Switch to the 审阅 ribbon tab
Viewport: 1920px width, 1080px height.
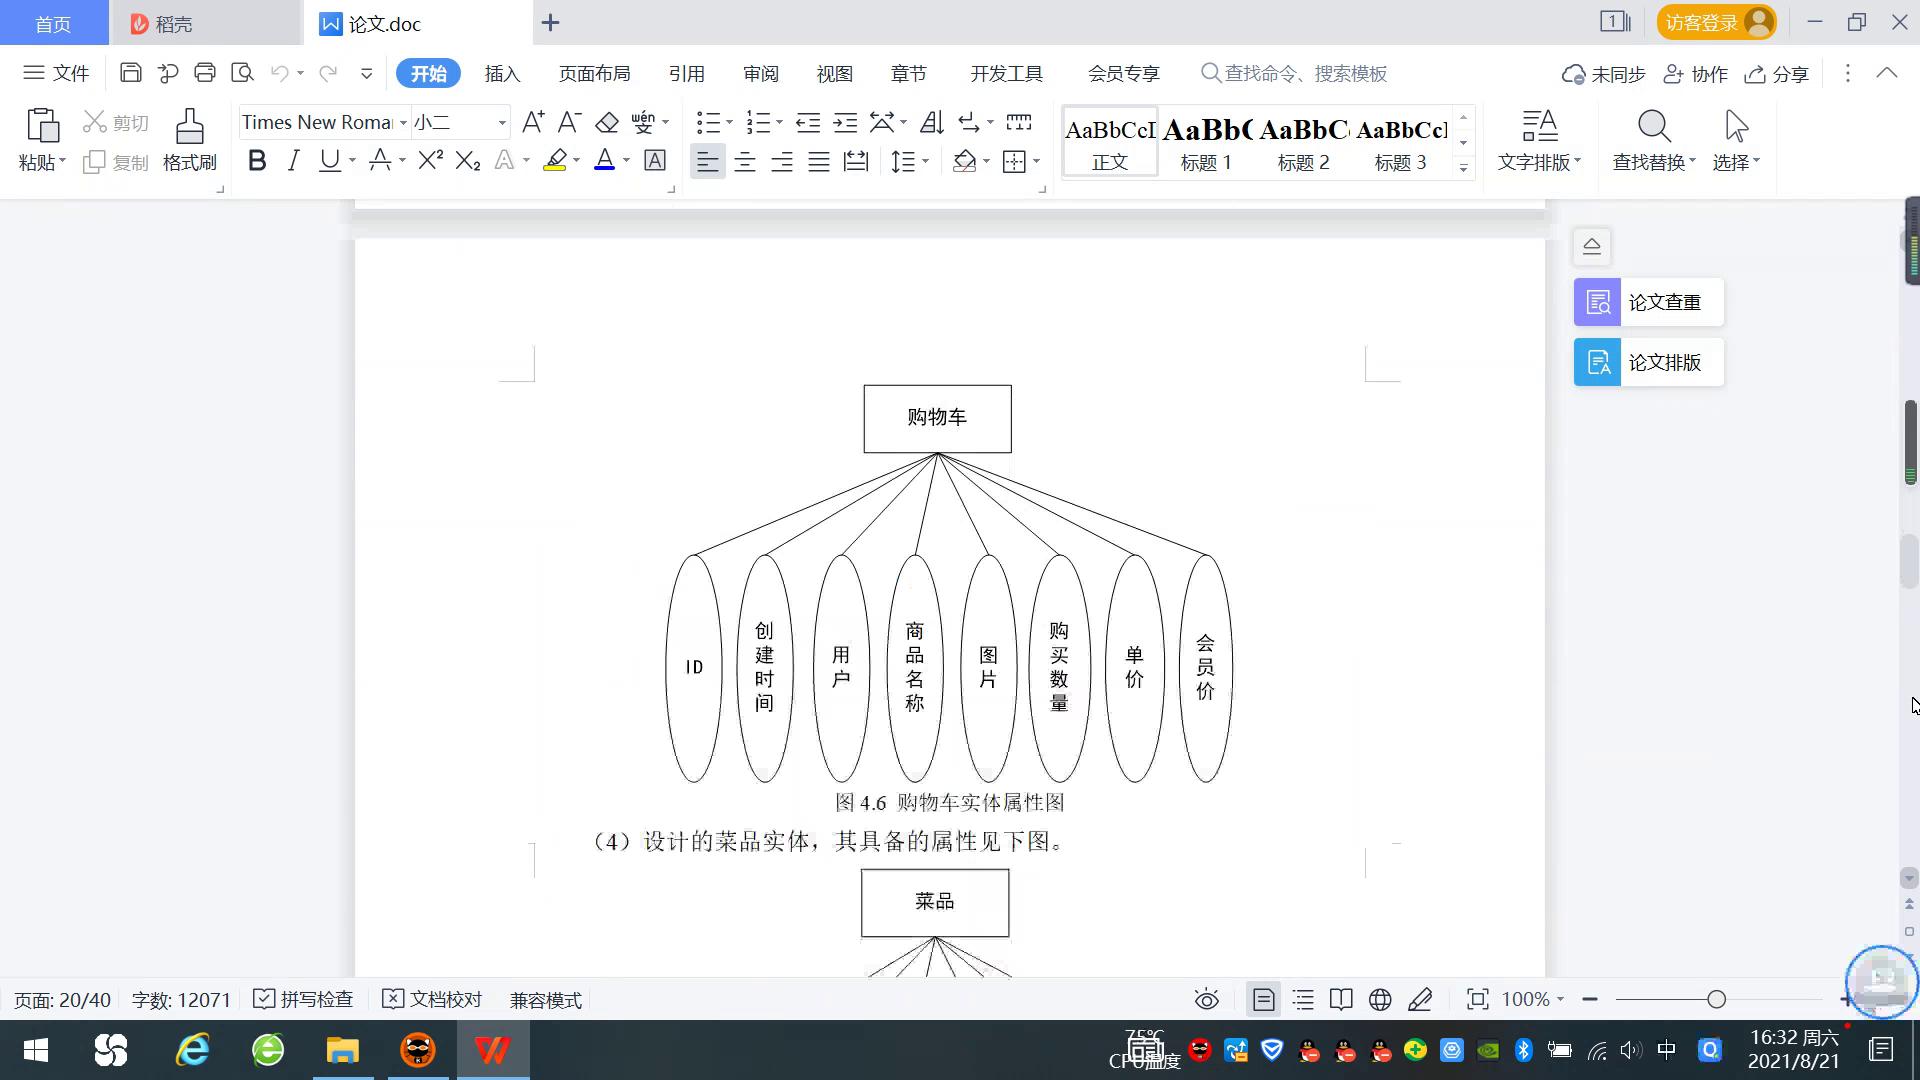pos(761,73)
